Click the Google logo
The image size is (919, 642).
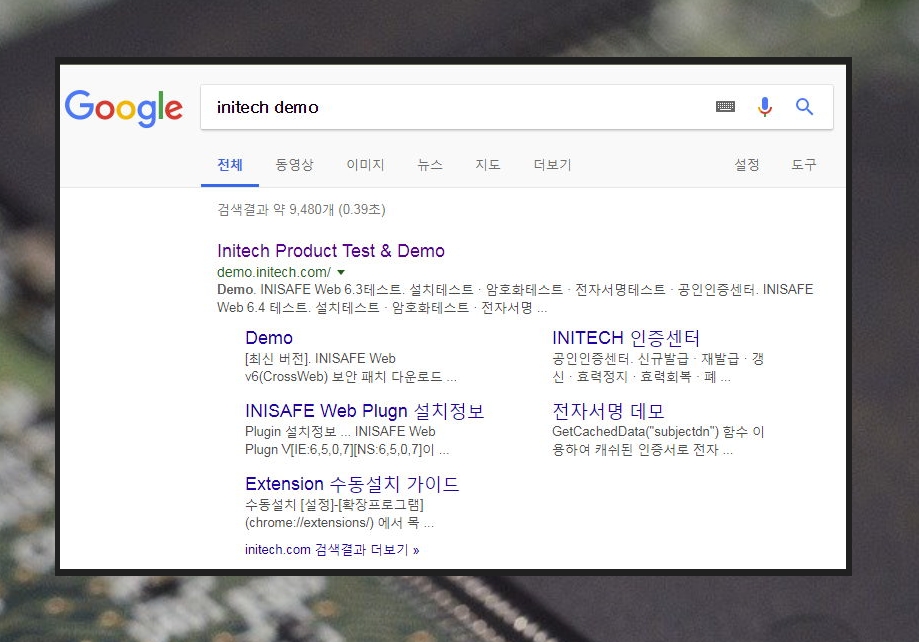[x=124, y=108]
